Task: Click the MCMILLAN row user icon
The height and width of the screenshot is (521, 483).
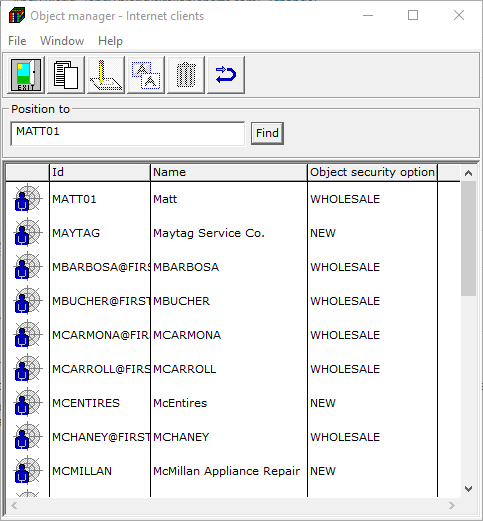Action: (28, 470)
